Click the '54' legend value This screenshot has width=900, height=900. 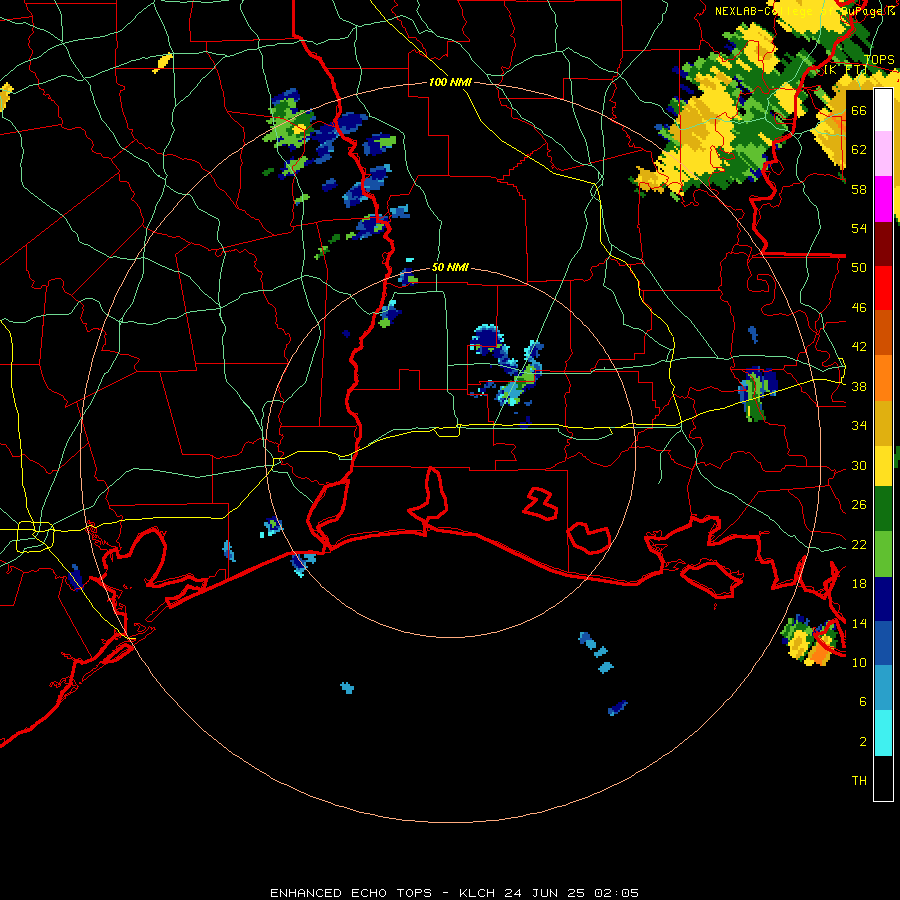(859, 228)
